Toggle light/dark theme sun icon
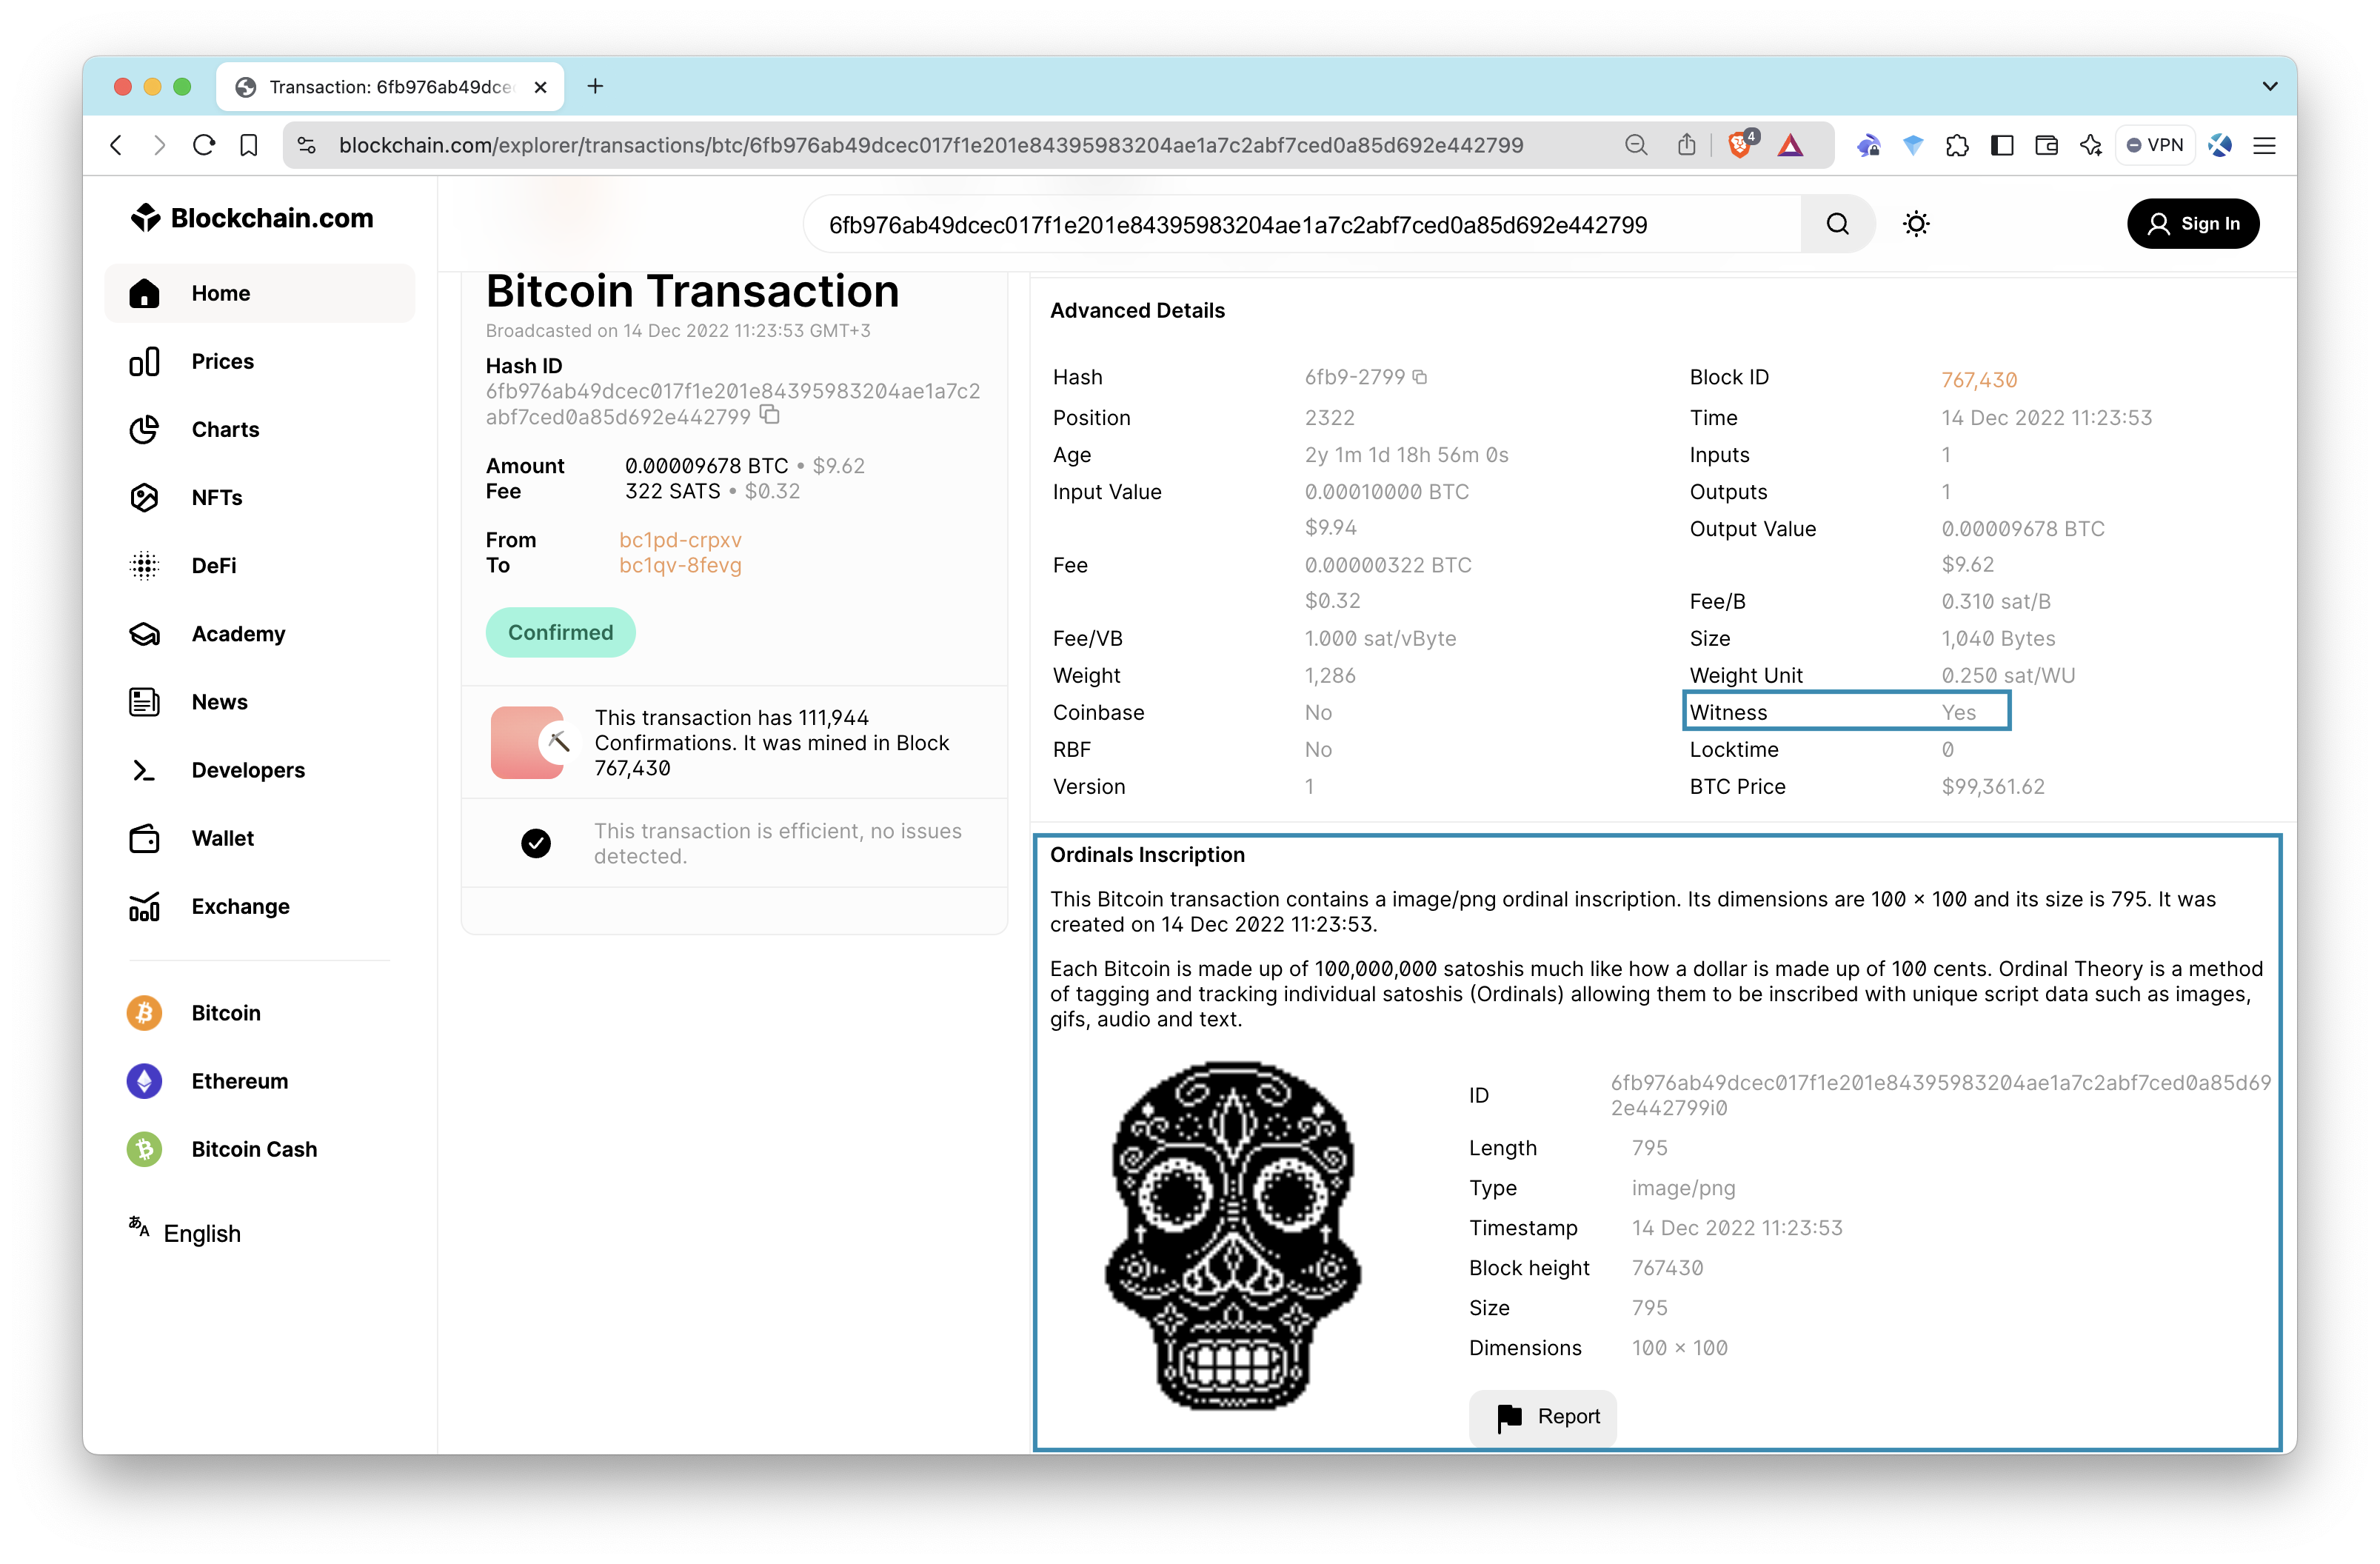 [1915, 224]
